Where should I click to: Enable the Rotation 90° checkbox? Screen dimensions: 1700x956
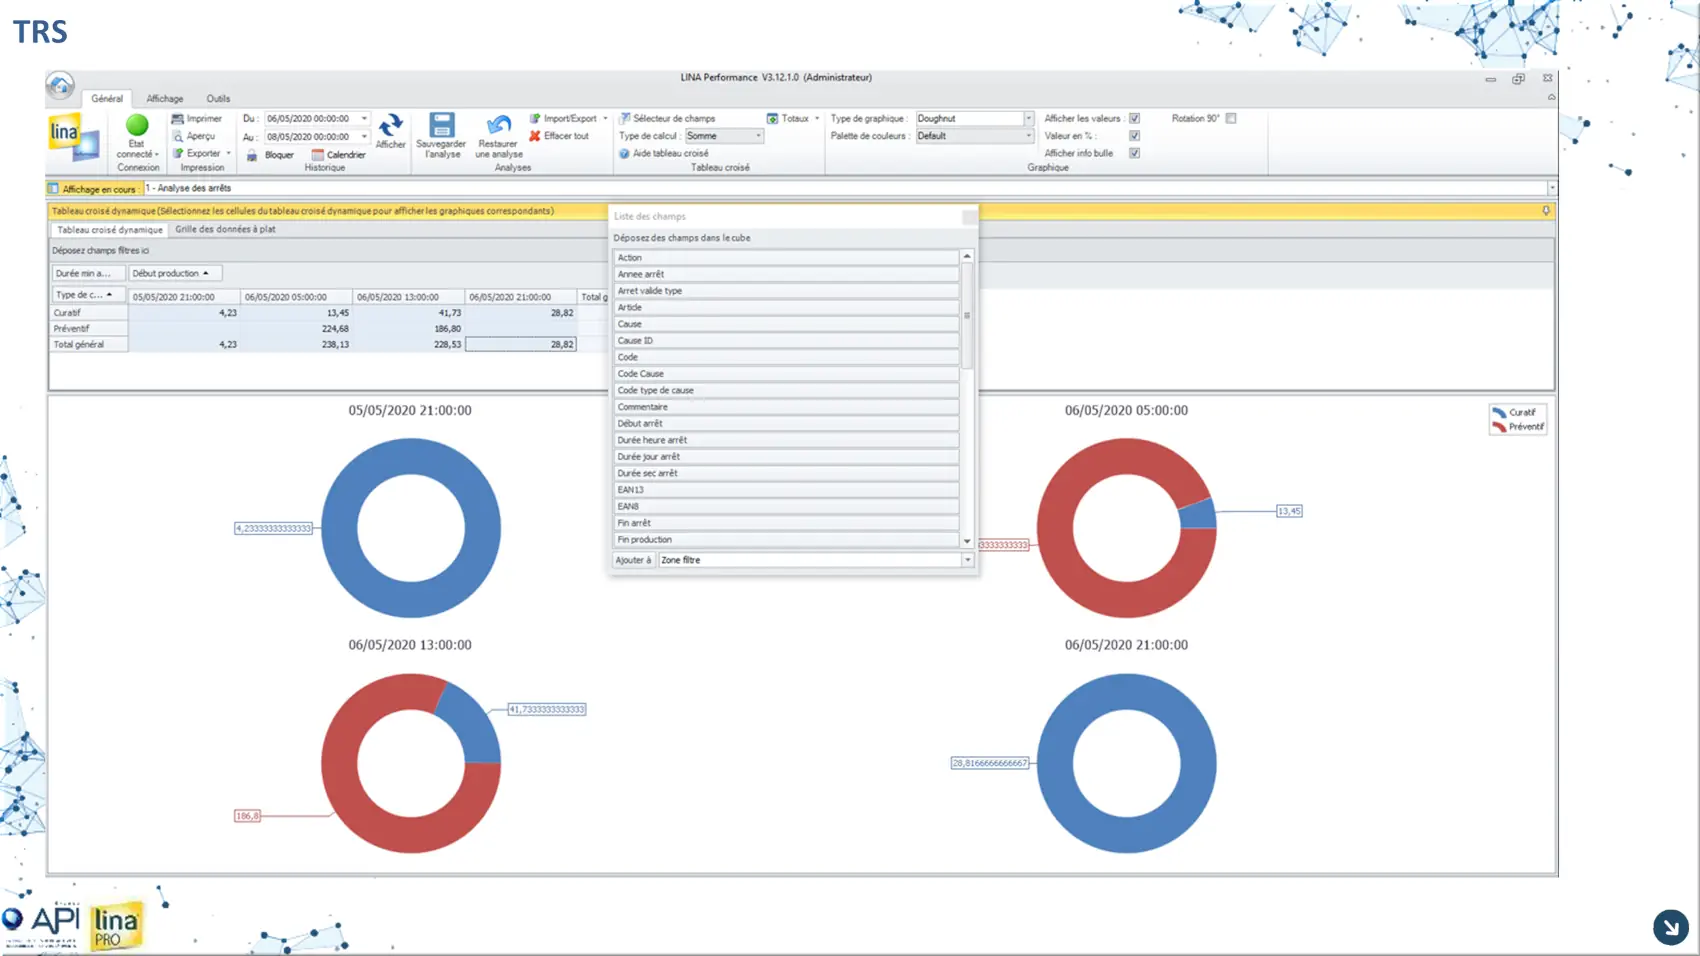click(1231, 119)
